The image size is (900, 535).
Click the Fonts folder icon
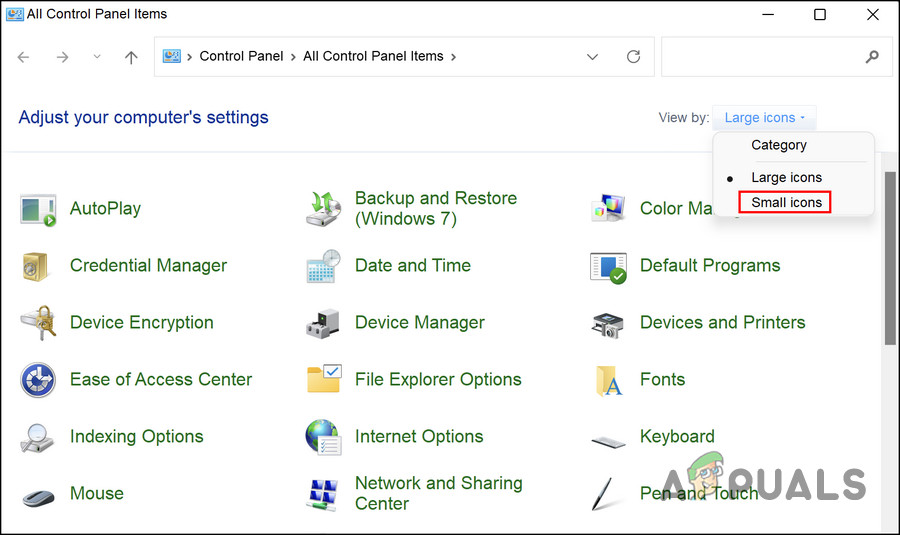click(x=608, y=380)
